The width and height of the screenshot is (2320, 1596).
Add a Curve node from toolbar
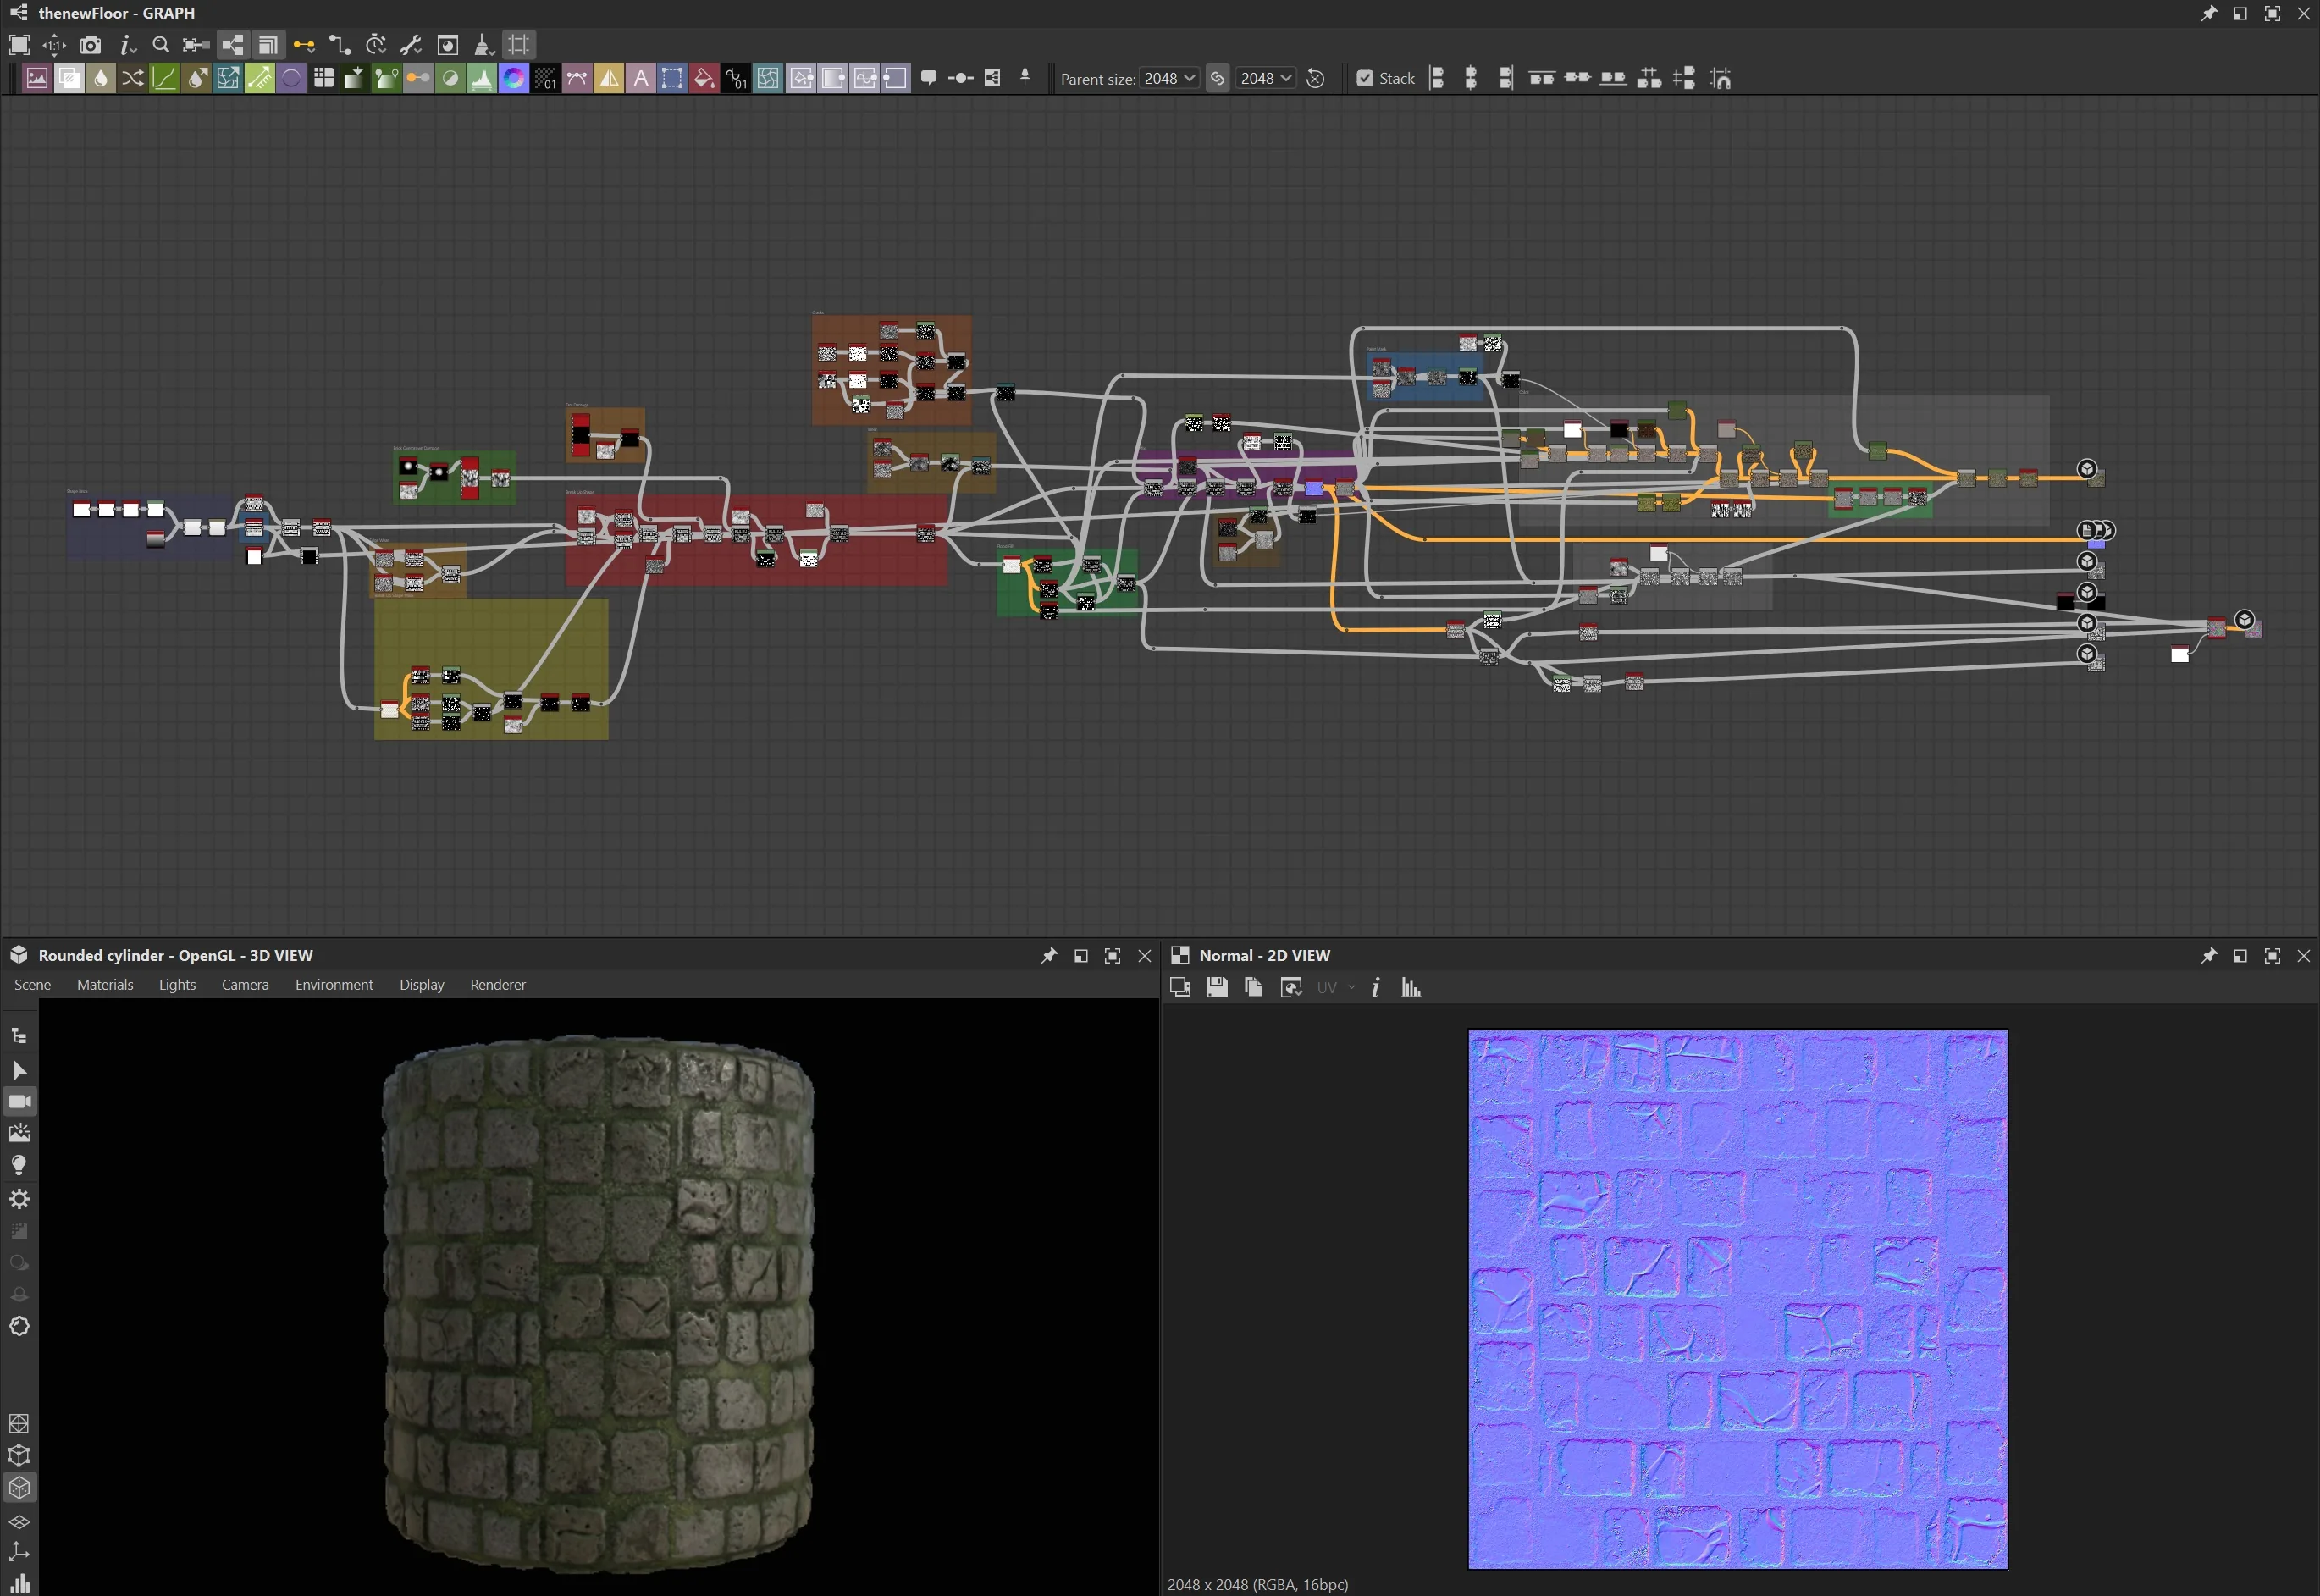[x=164, y=78]
